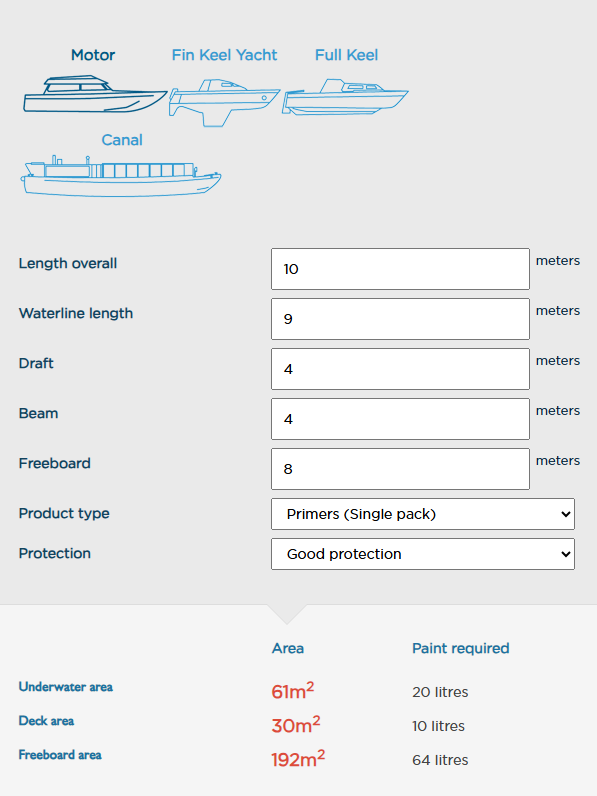Focus the Freeboard input field

pyautogui.click(x=400, y=469)
